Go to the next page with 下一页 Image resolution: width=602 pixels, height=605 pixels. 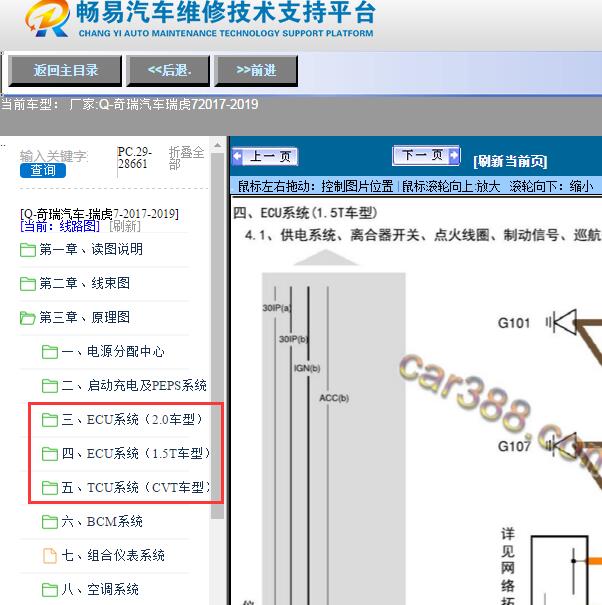(x=426, y=155)
